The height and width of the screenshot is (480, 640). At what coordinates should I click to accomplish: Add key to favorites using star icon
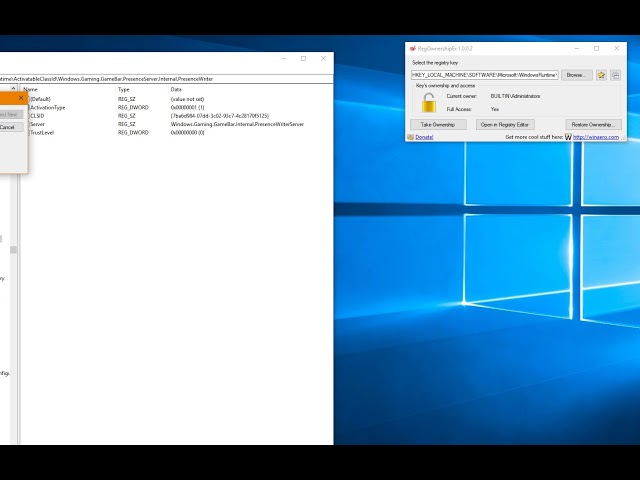pos(601,75)
